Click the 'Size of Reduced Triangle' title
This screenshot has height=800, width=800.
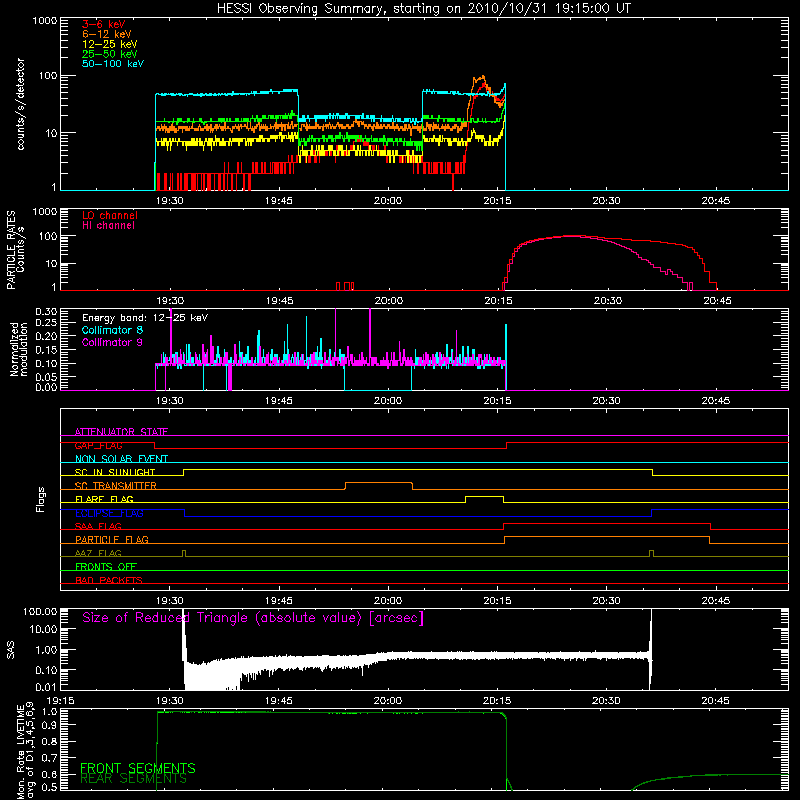pos(253,618)
